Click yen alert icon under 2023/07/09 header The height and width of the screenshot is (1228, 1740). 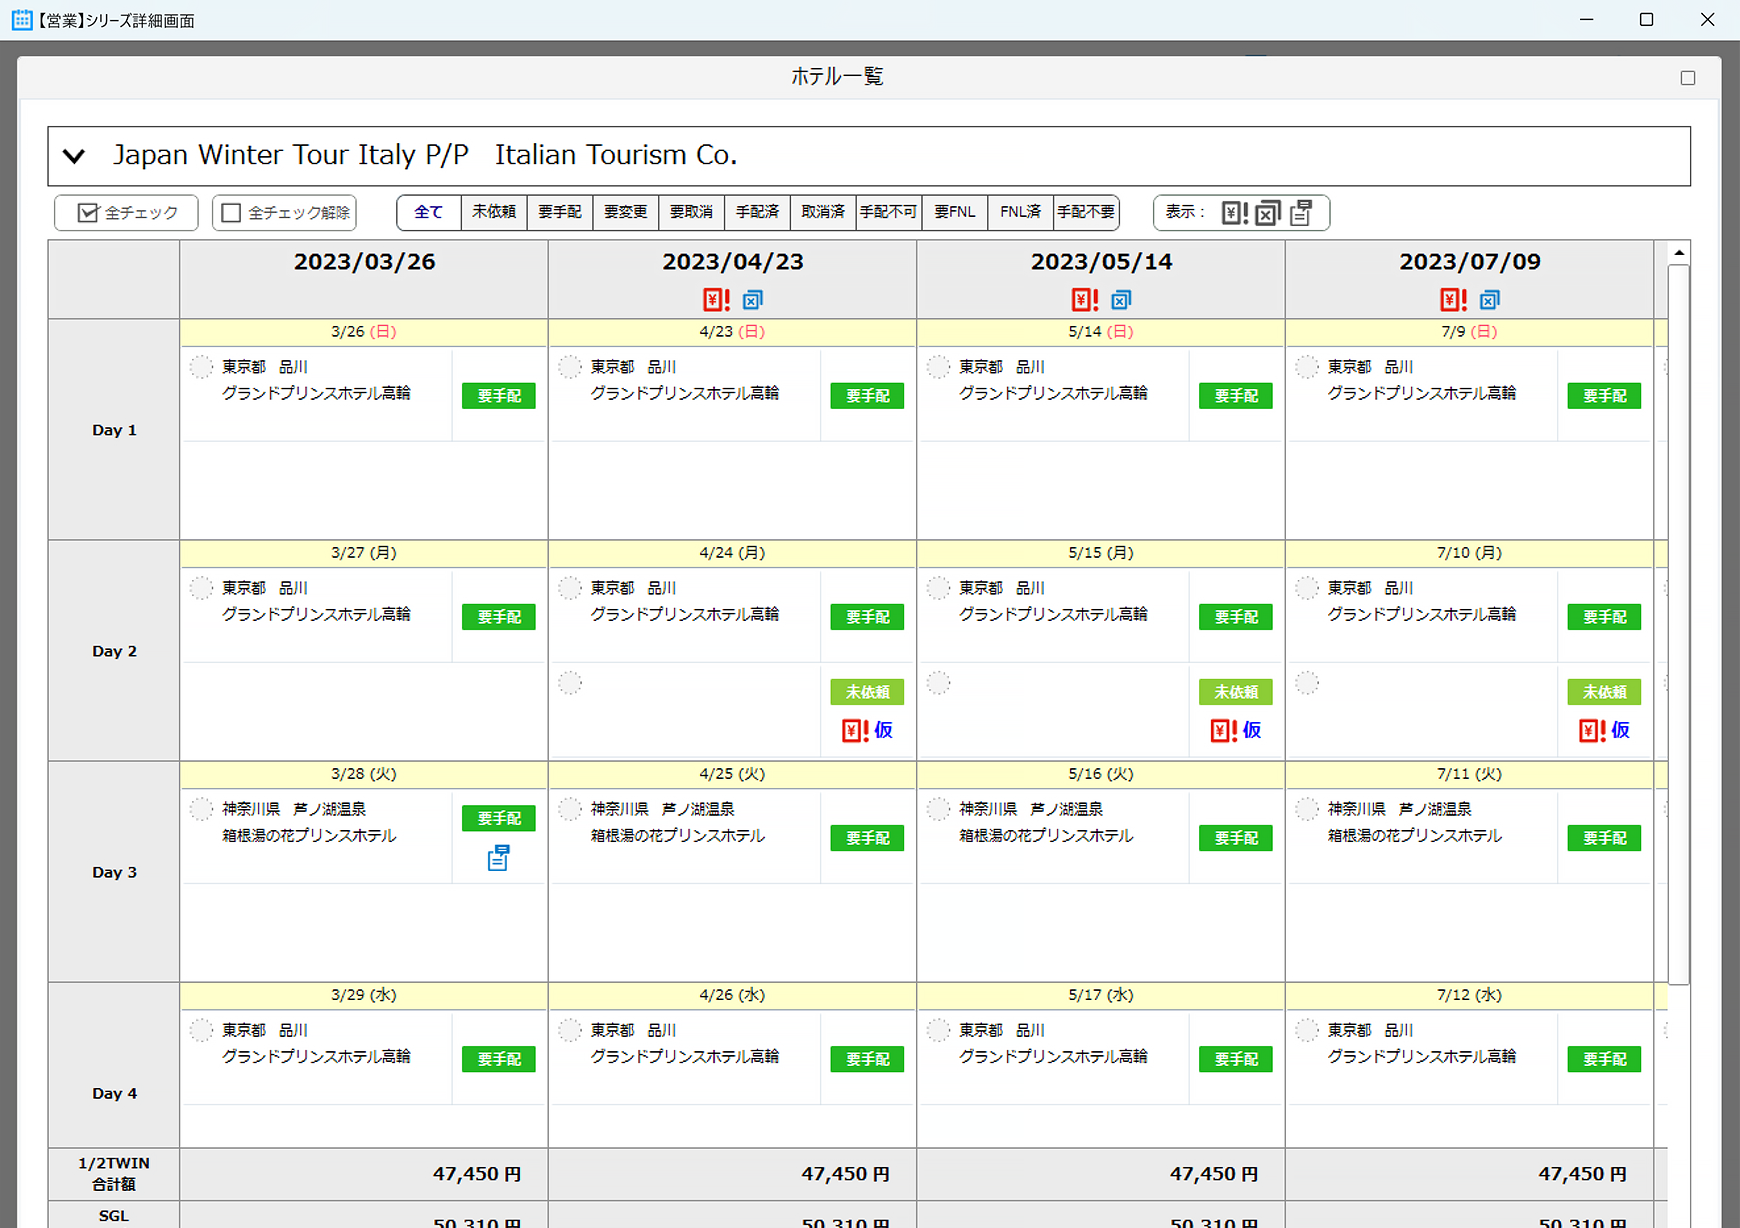point(1454,300)
